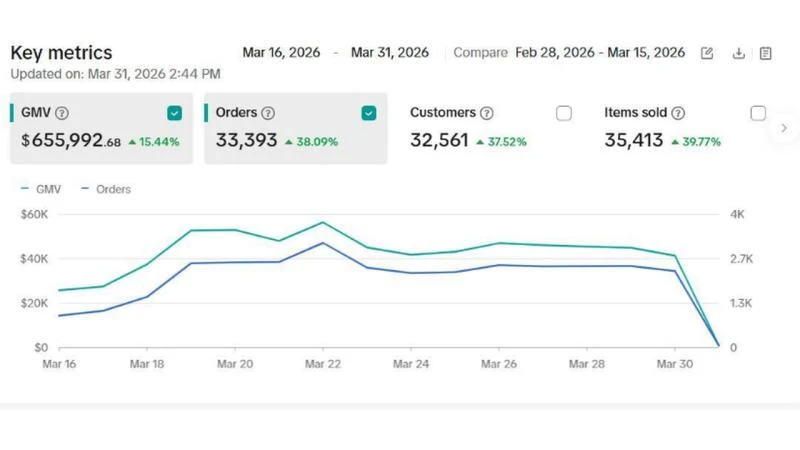Open the GMV help tooltip icon
The image size is (800, 450).
click(62, 113)
